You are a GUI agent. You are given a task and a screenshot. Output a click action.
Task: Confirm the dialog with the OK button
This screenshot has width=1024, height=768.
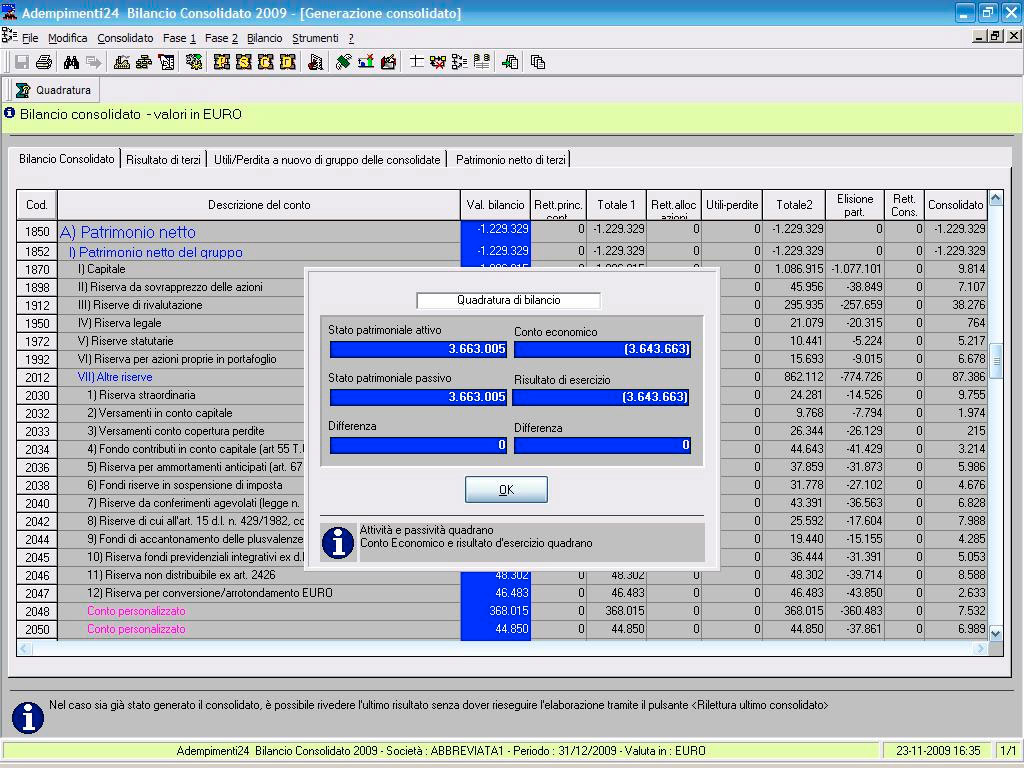(x=506, y=489)
